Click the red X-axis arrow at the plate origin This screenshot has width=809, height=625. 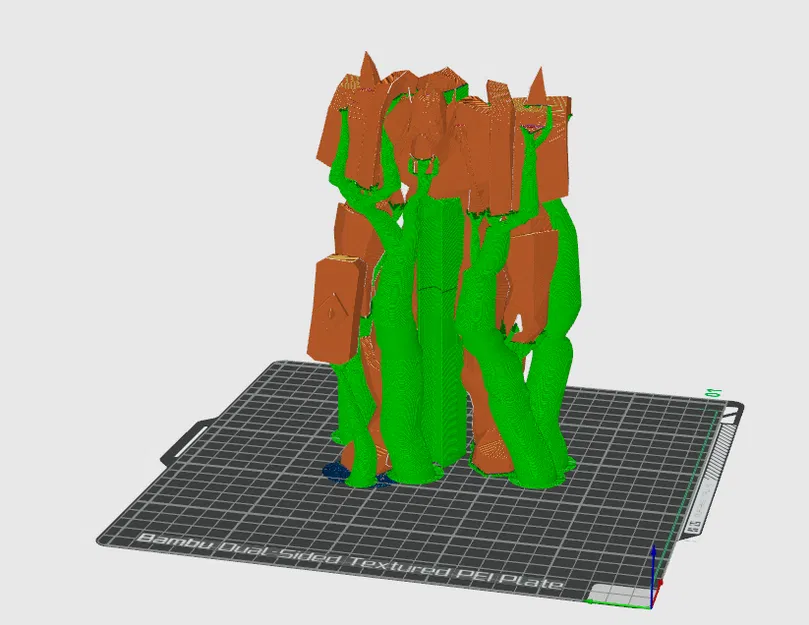tap(658, 590)
